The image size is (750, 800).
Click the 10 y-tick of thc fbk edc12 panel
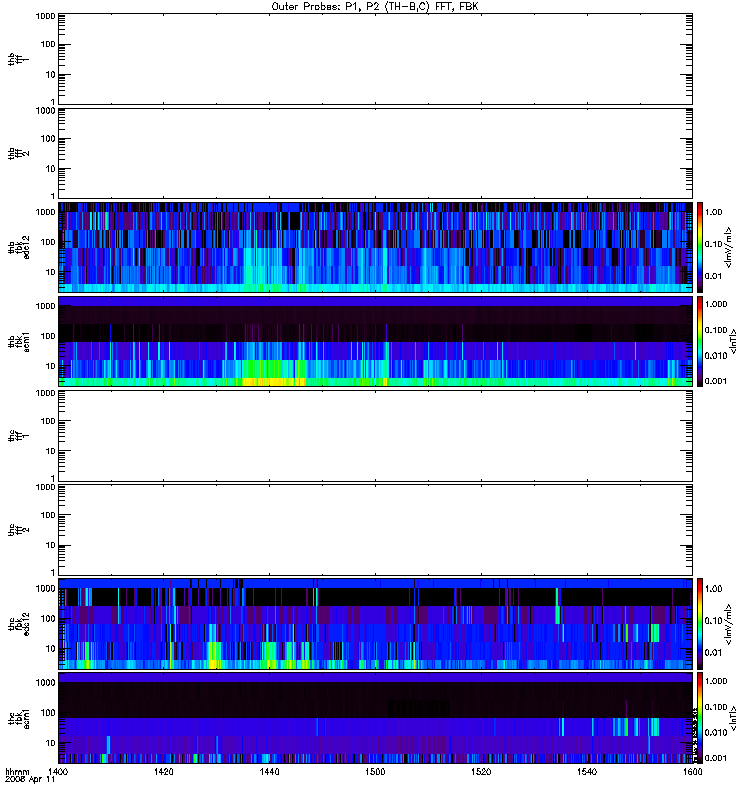[x=51, y=649]
